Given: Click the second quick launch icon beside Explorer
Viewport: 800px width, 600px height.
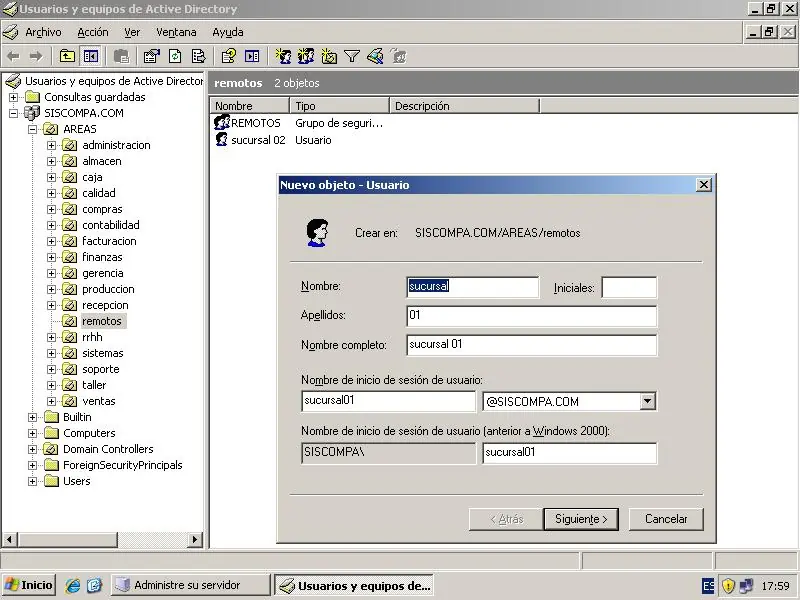Looking at the screenshot, I should point(94,585).
